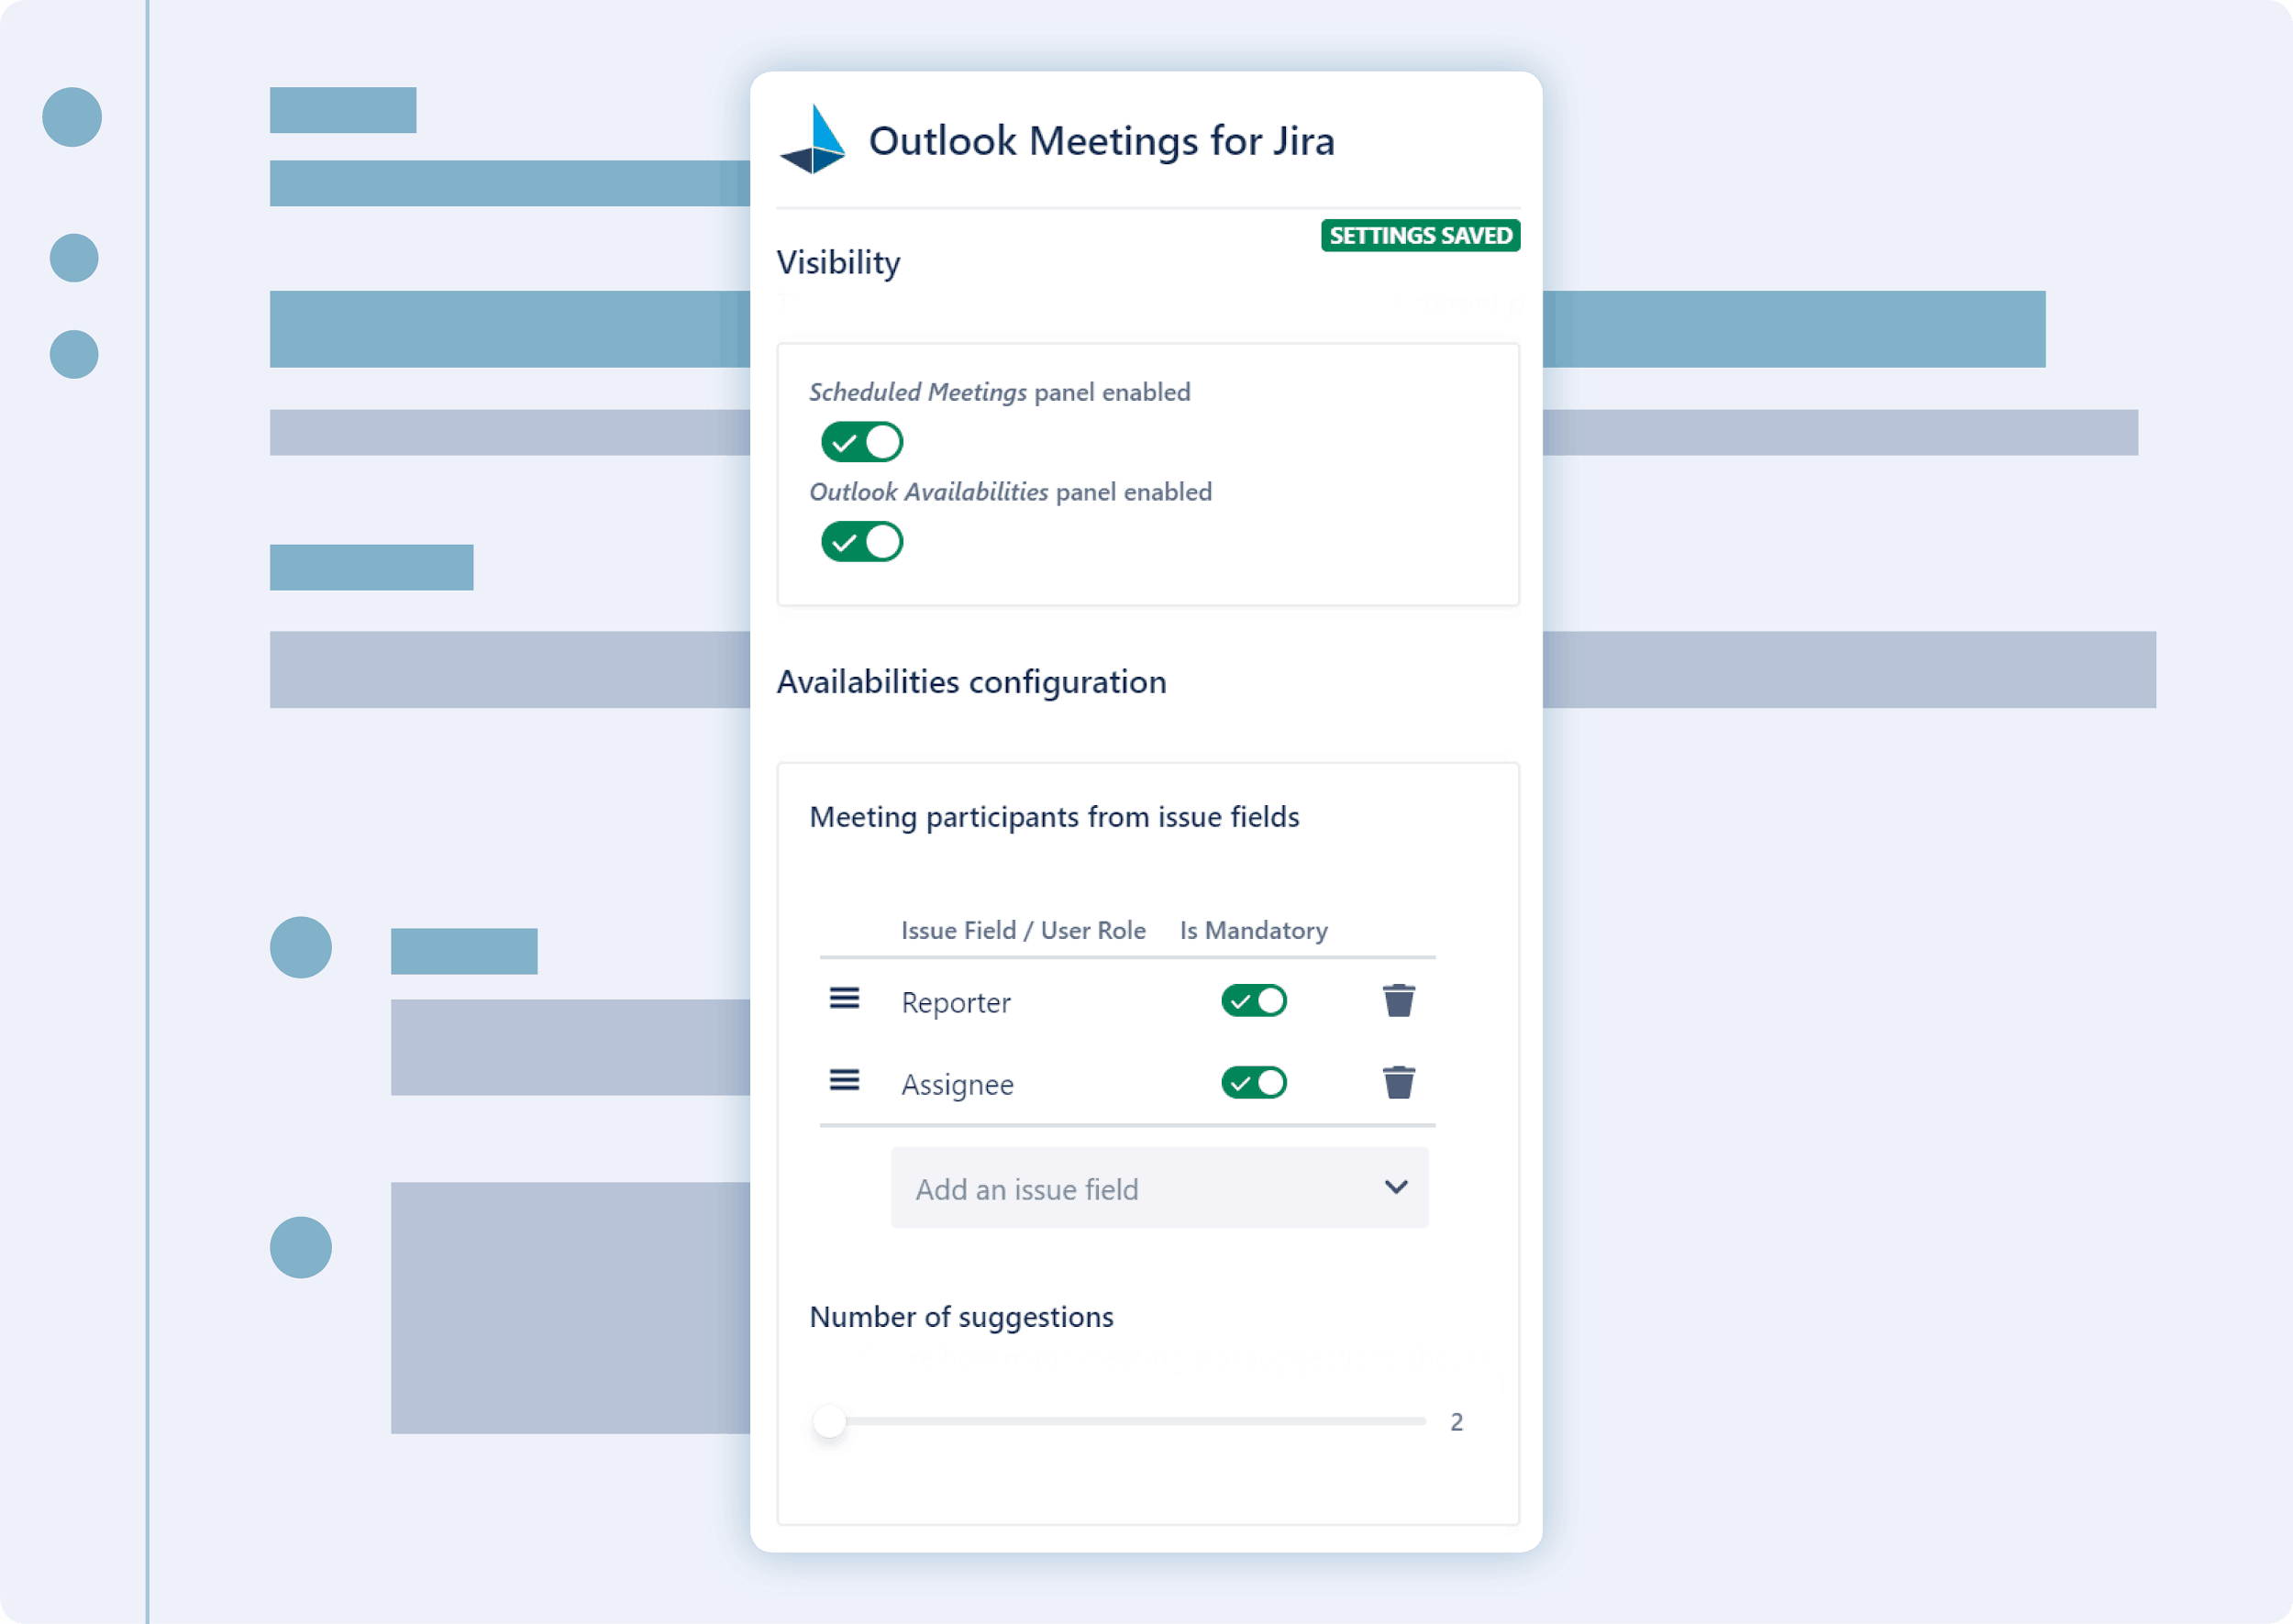Image resolution: width=2293 pixels, height=1624 pixels.
Task: Delete the Assignee participant row
Action: click(1398, 1082)
